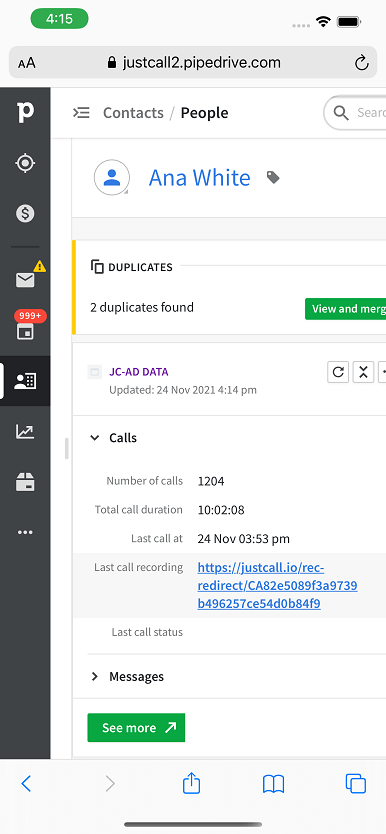
Task: Refresh the JC-AD DATA panel
Action: pyautogui.click(x=338, y=372)
